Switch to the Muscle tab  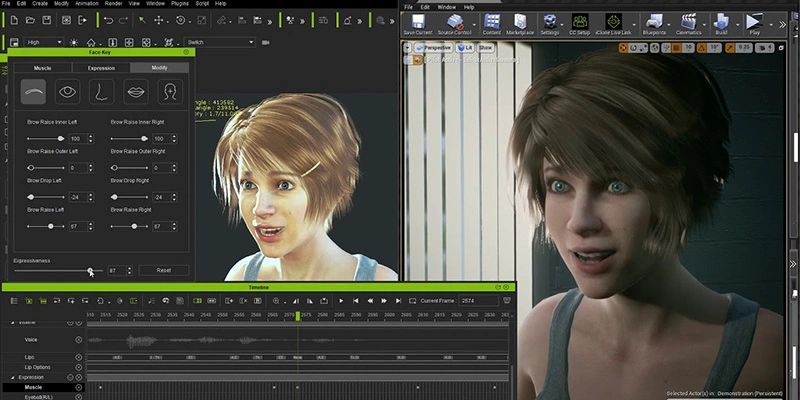point(41,67)
